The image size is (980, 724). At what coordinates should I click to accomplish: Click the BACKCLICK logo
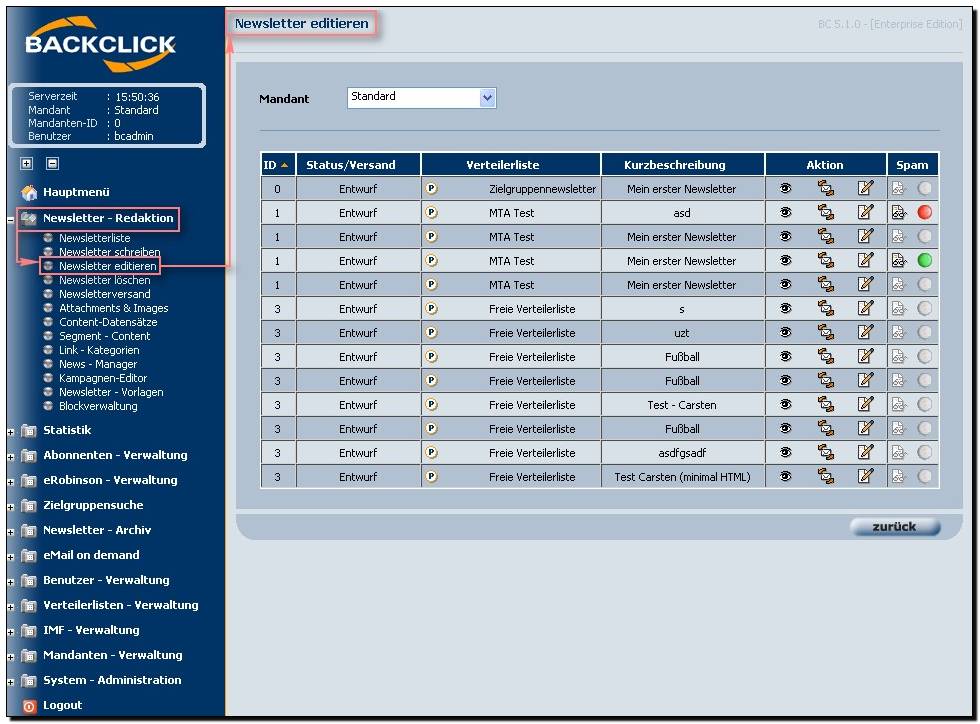point(100,44)
